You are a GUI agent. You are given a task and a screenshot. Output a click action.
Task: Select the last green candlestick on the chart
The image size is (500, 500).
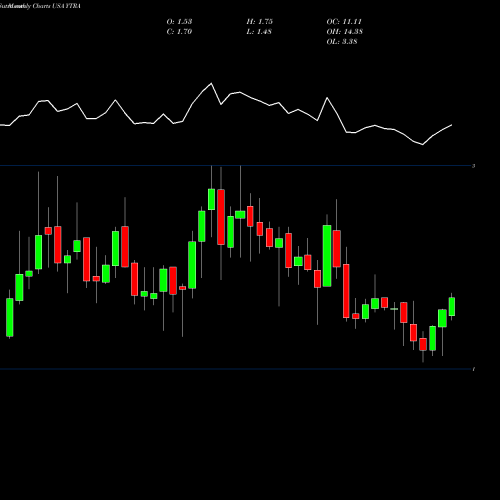[x=452, y=307]
